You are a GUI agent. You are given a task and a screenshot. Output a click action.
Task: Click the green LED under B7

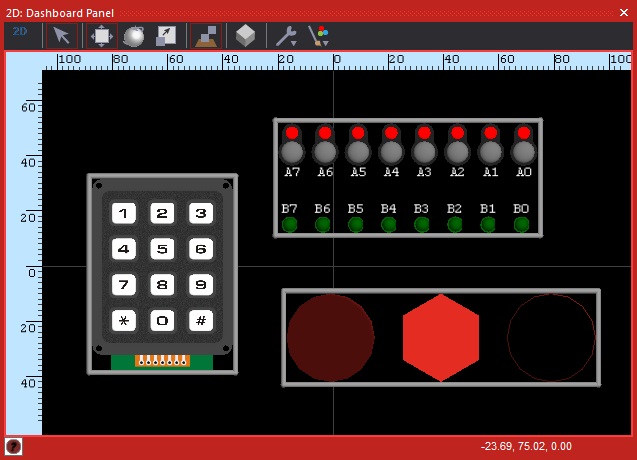pyautogui.click(x=290, y=225)
